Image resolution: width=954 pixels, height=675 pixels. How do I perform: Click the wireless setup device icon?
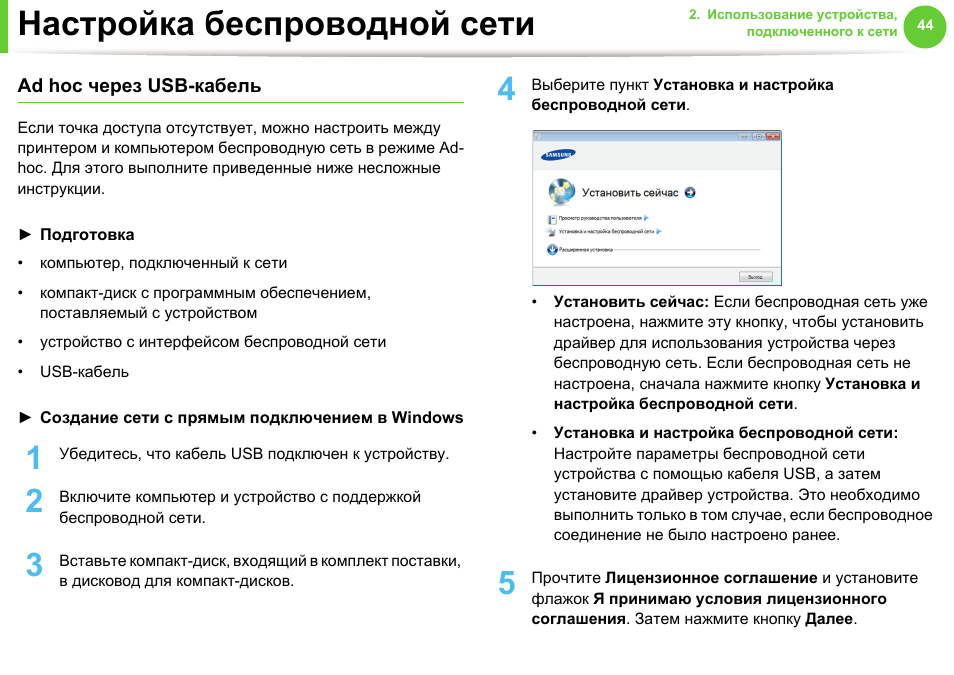(552, 231)
